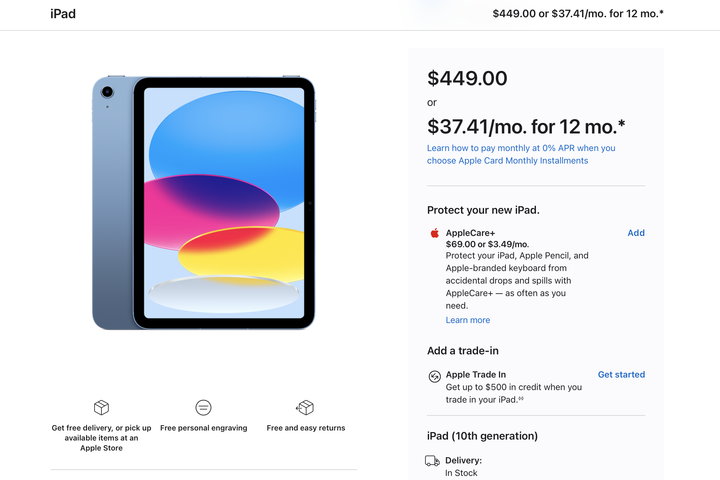Click the red AppleCare+ Apple logo icon
Viewport: 720px width, 480px height.
pyautogui.click(x=435, y=233)
